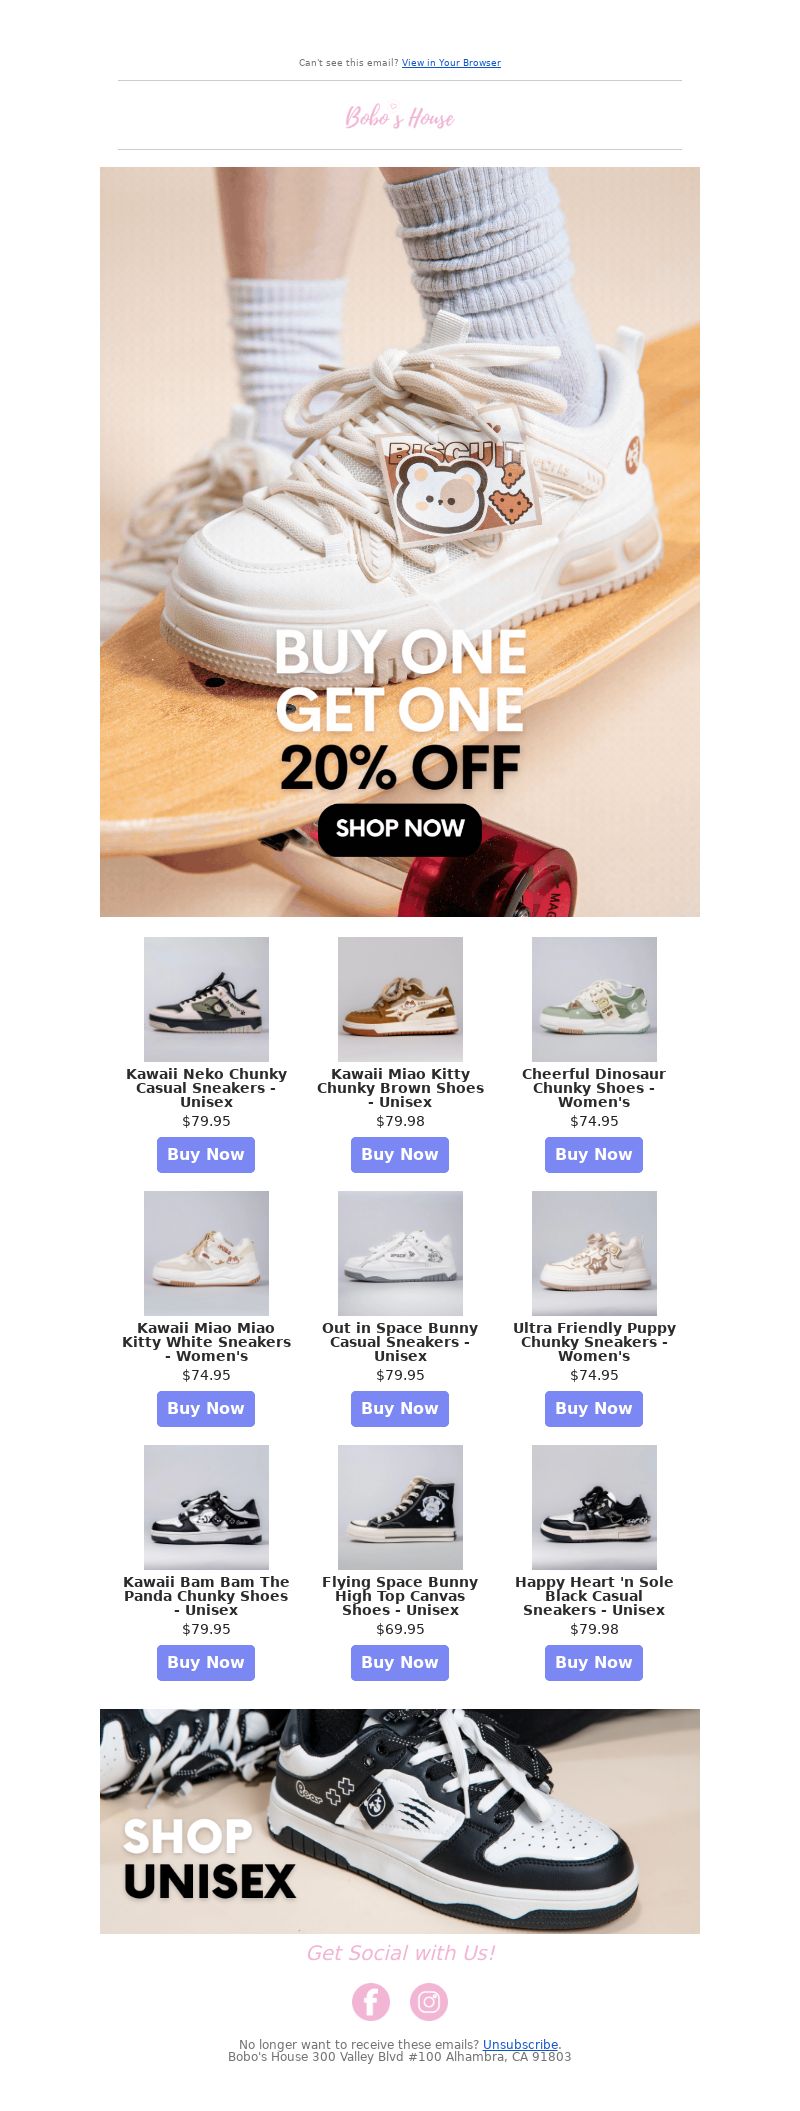Buy Now for Flying Space Bunny High Top

click(x=400, y=1663)
